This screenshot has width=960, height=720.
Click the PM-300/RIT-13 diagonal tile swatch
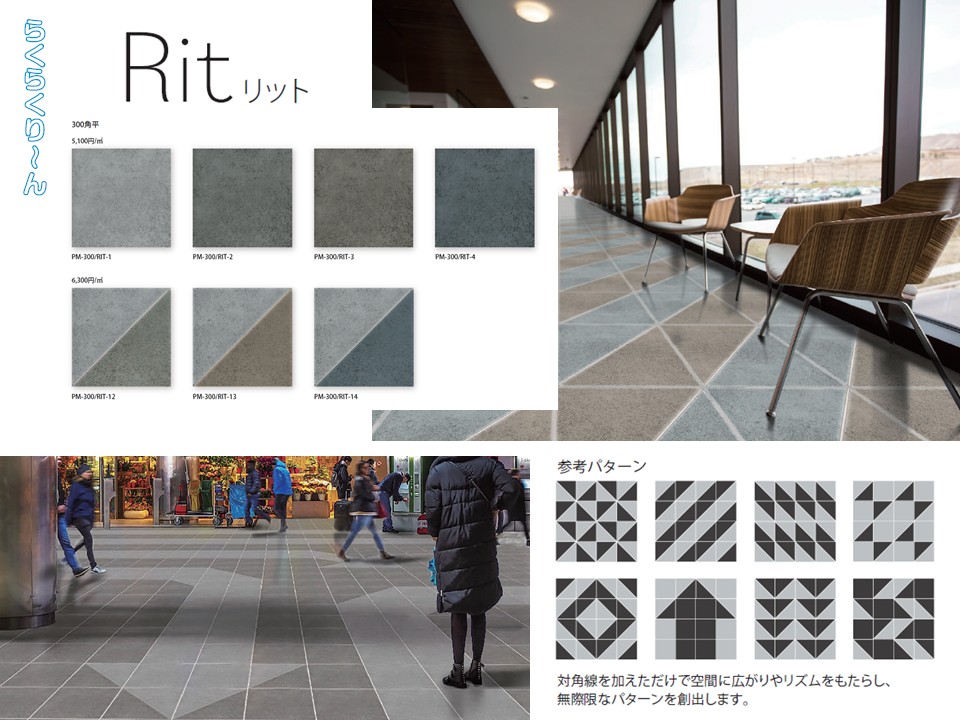[242, 338]
